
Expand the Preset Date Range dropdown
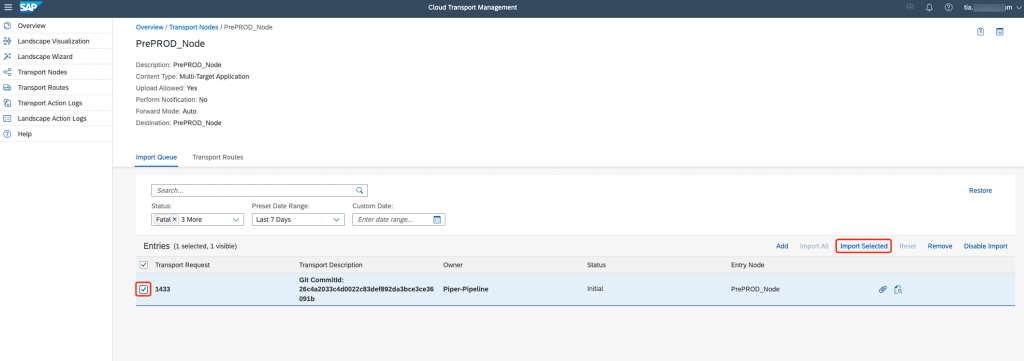tap(337, 220)
